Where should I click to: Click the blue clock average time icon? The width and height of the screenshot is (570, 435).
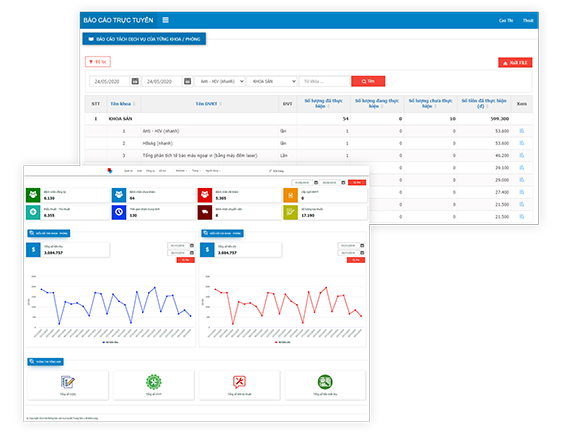pos(119,212)
